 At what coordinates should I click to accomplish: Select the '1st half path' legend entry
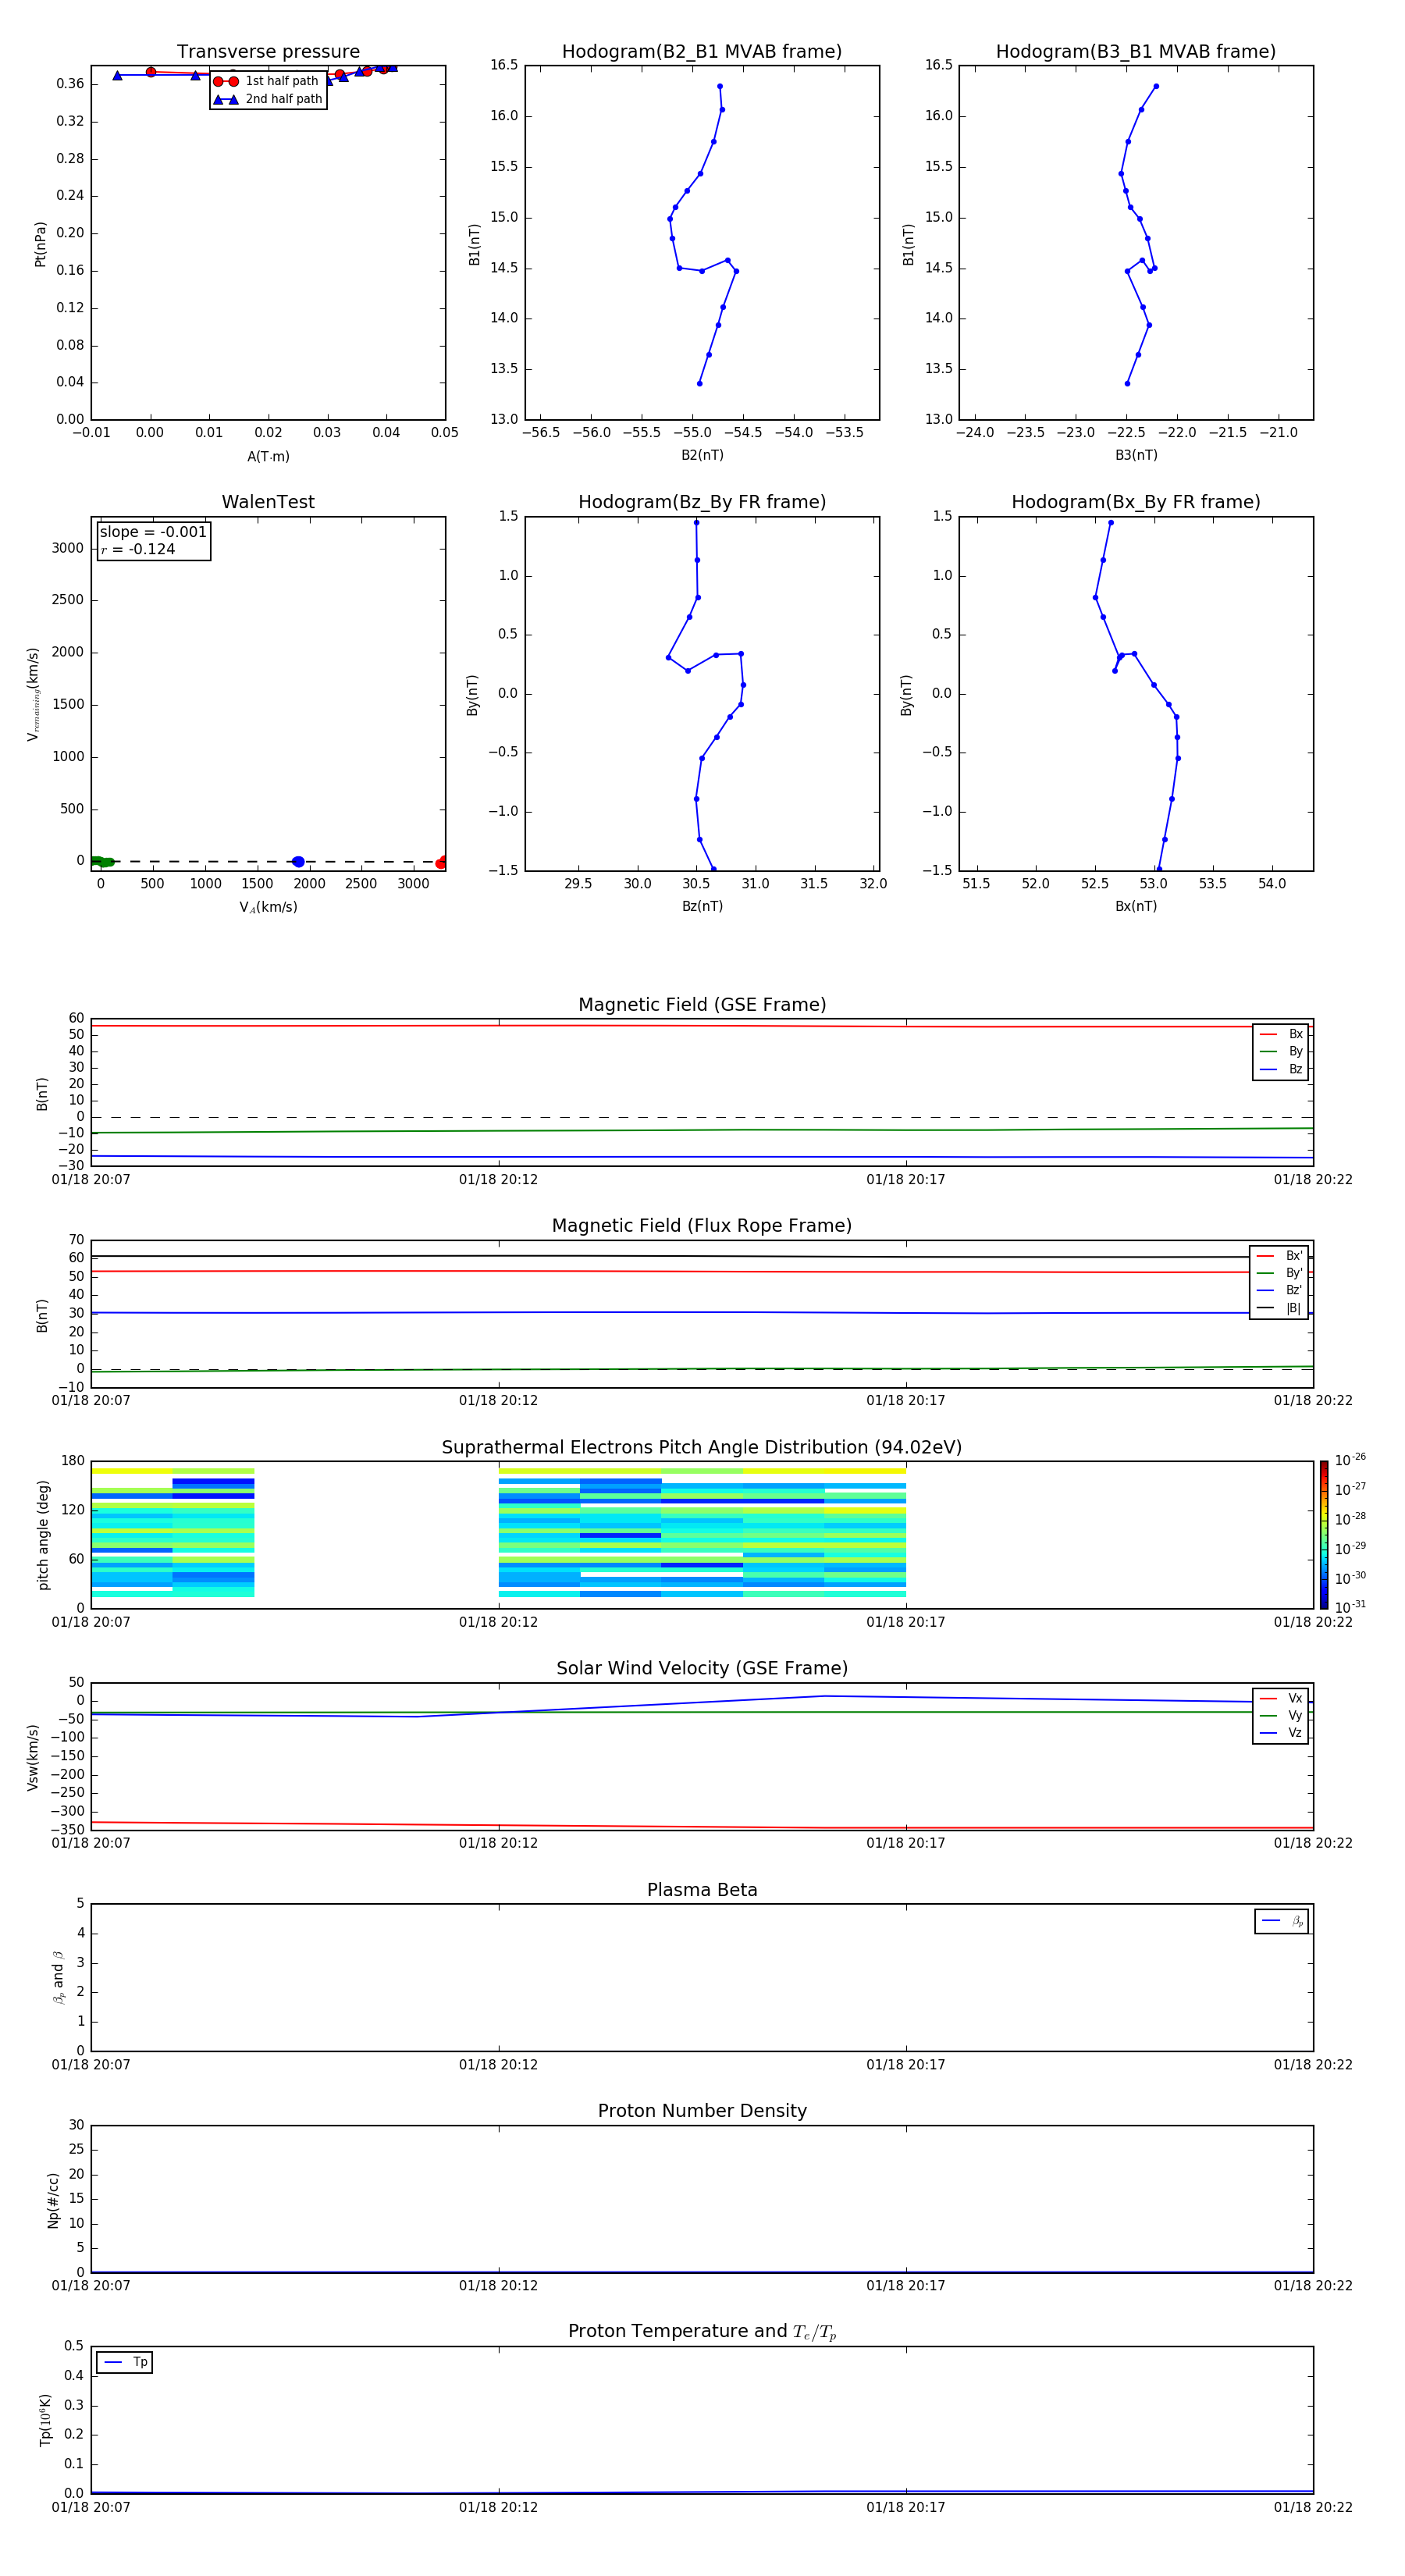(268, 81)
